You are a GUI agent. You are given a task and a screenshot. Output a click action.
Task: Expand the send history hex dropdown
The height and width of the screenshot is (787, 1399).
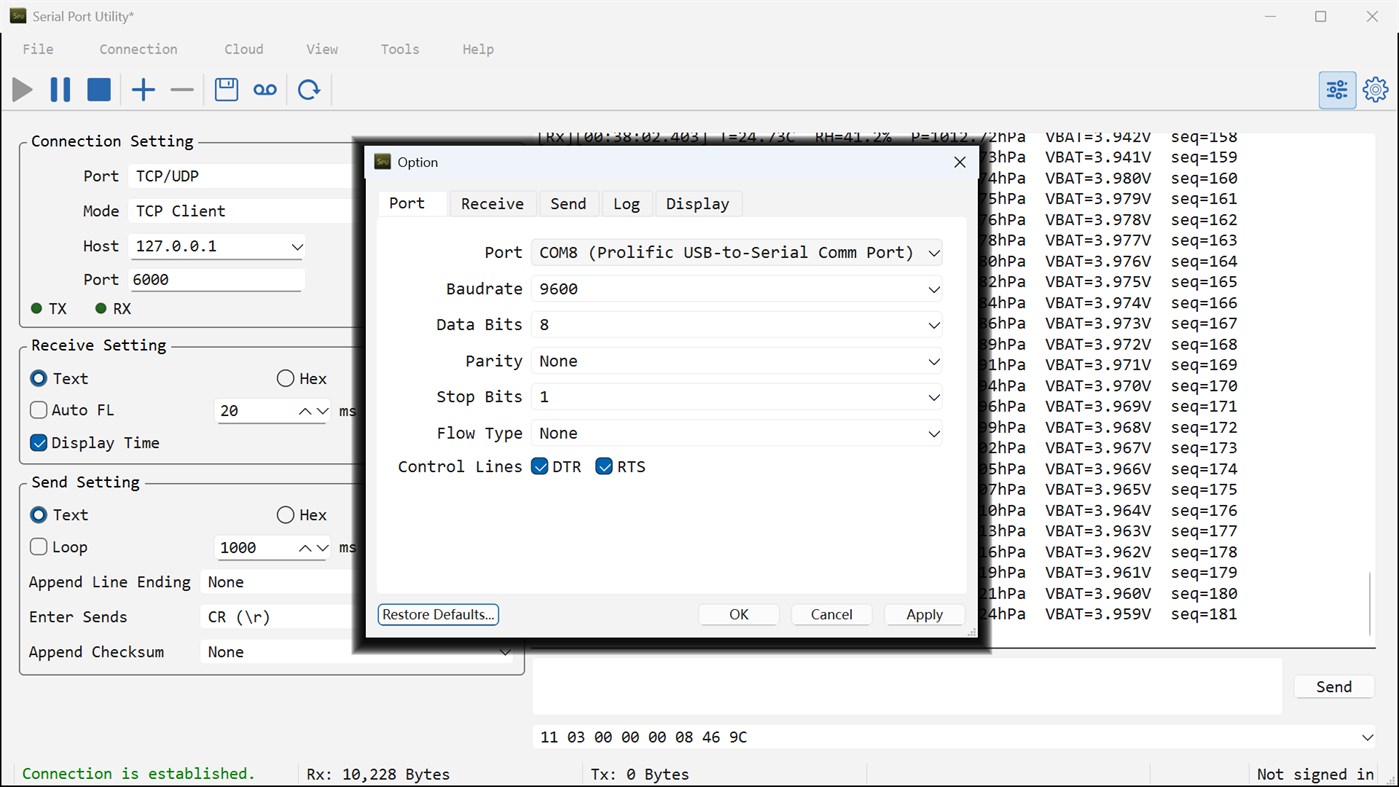click(x=1368, y=737)
